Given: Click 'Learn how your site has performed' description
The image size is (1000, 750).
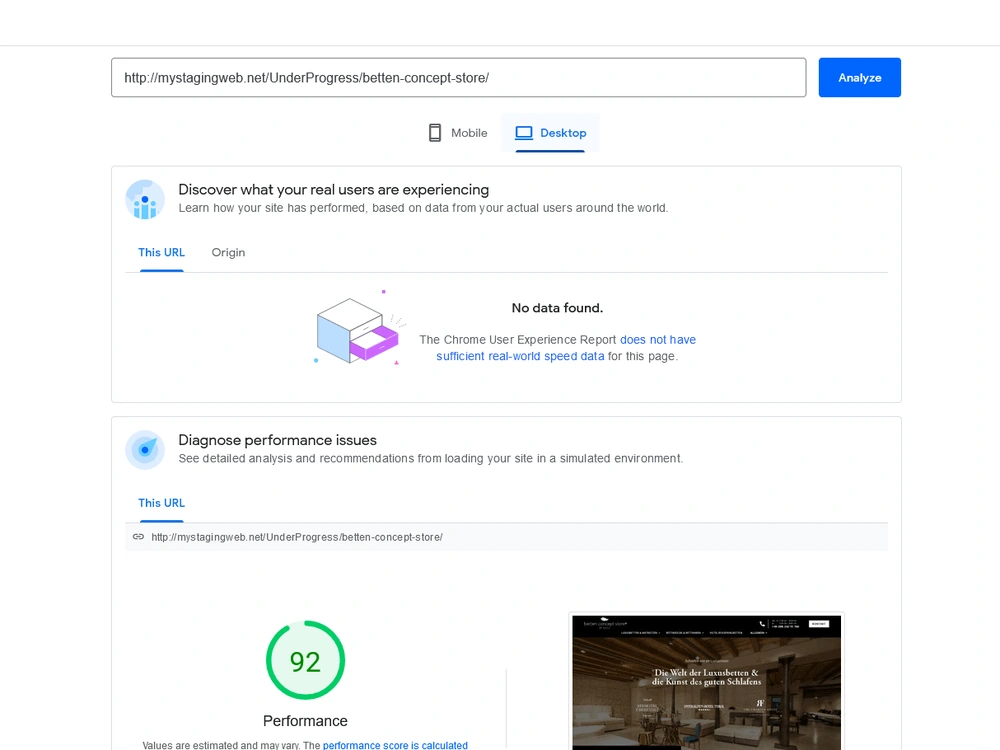Looking at the screenshot, I should (423, 208).
